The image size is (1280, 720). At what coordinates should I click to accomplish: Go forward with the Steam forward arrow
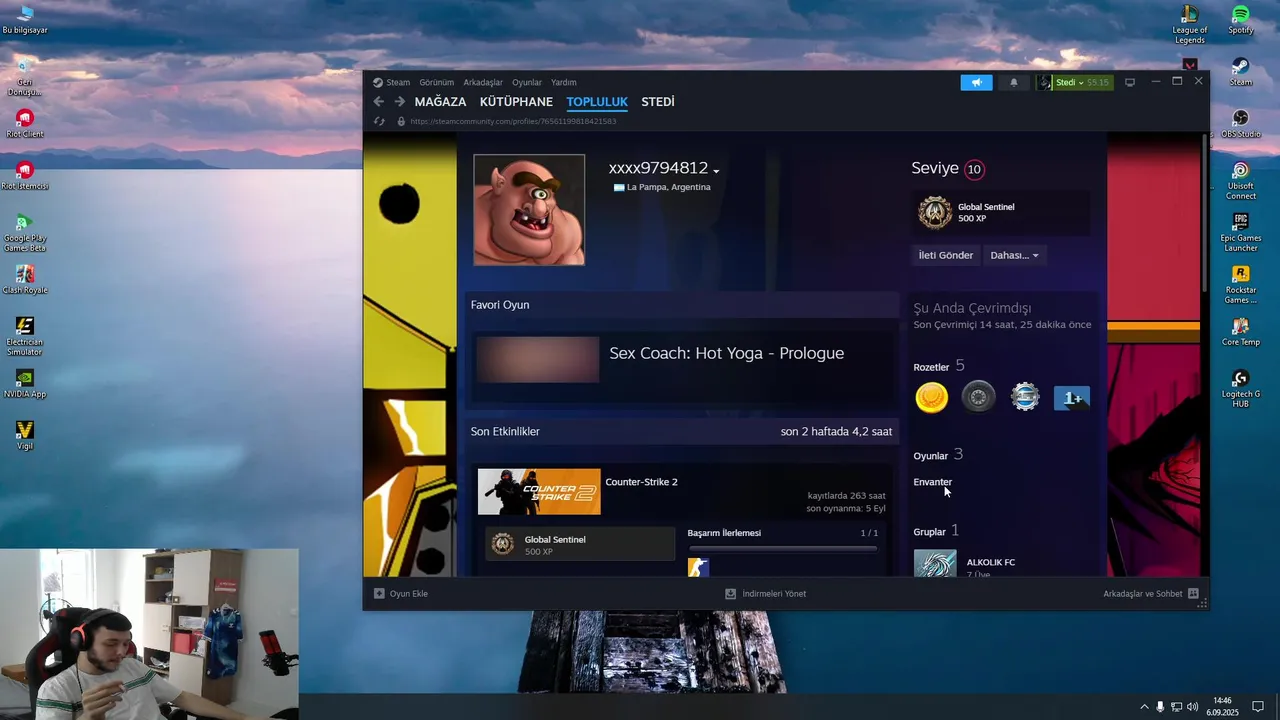coord(400,102)
